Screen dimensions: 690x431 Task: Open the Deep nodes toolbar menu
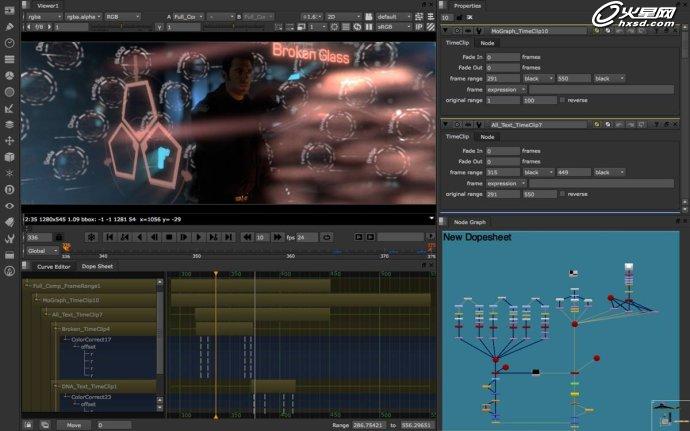click(9, 190)
